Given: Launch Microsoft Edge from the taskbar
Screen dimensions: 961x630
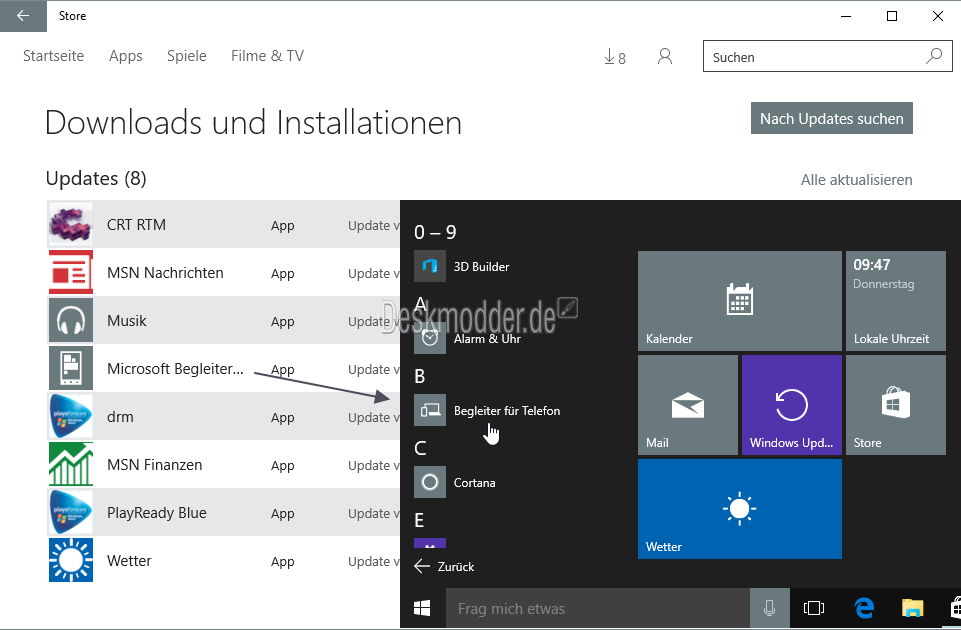Looking at the screenshot, I should point(864,608).
